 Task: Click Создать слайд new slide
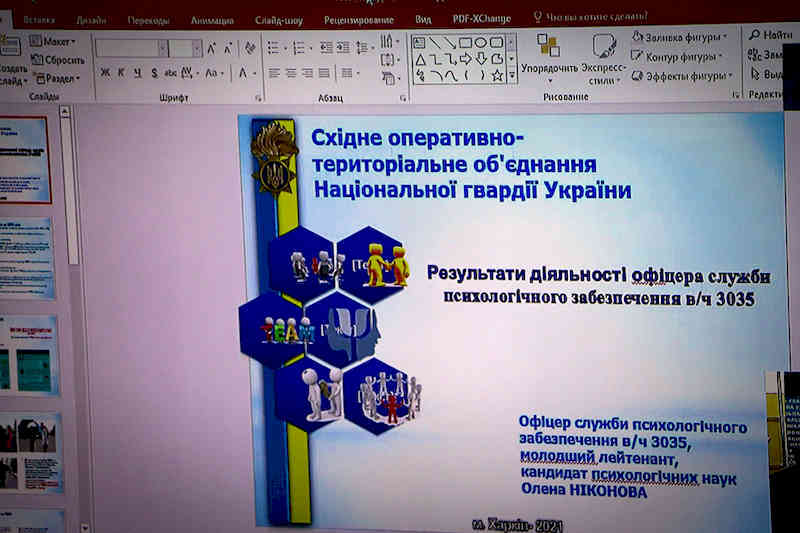point(12,60)
